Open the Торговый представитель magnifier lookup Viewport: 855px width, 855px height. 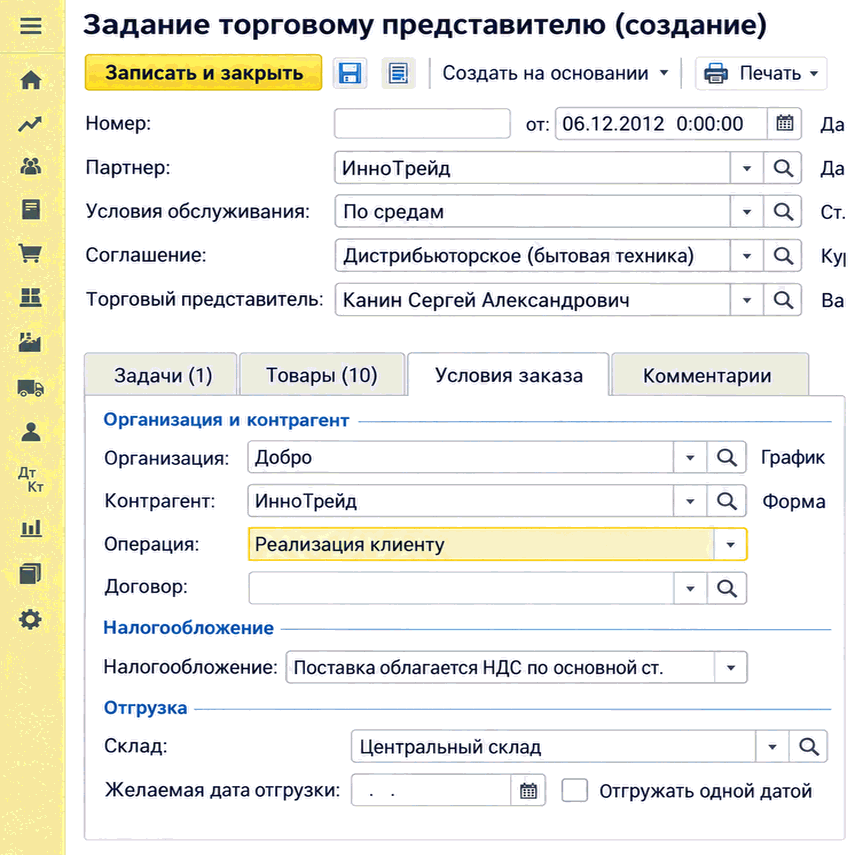click(x=782, y=300)
